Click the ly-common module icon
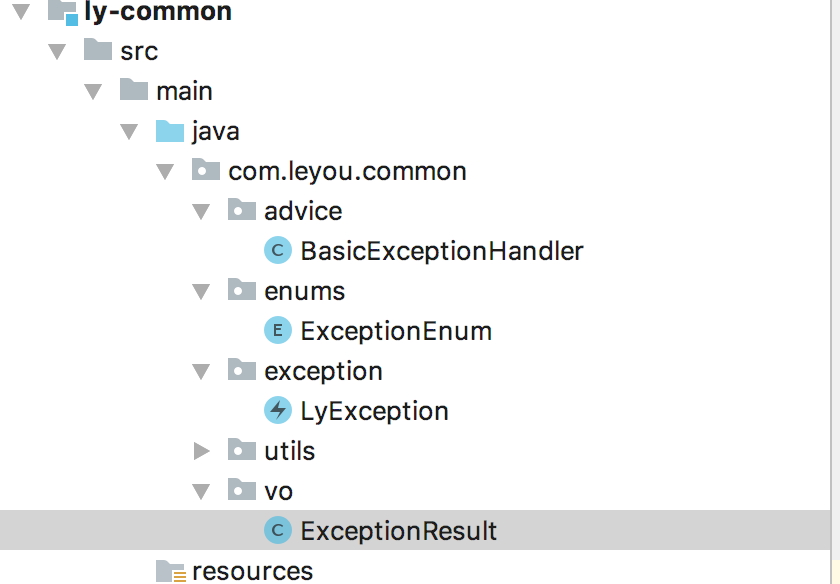Screen dimensions: 840x584 point(62,12)
